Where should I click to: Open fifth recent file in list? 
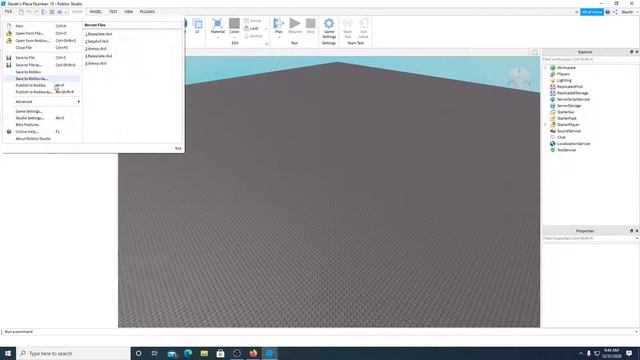click(96, 63)
